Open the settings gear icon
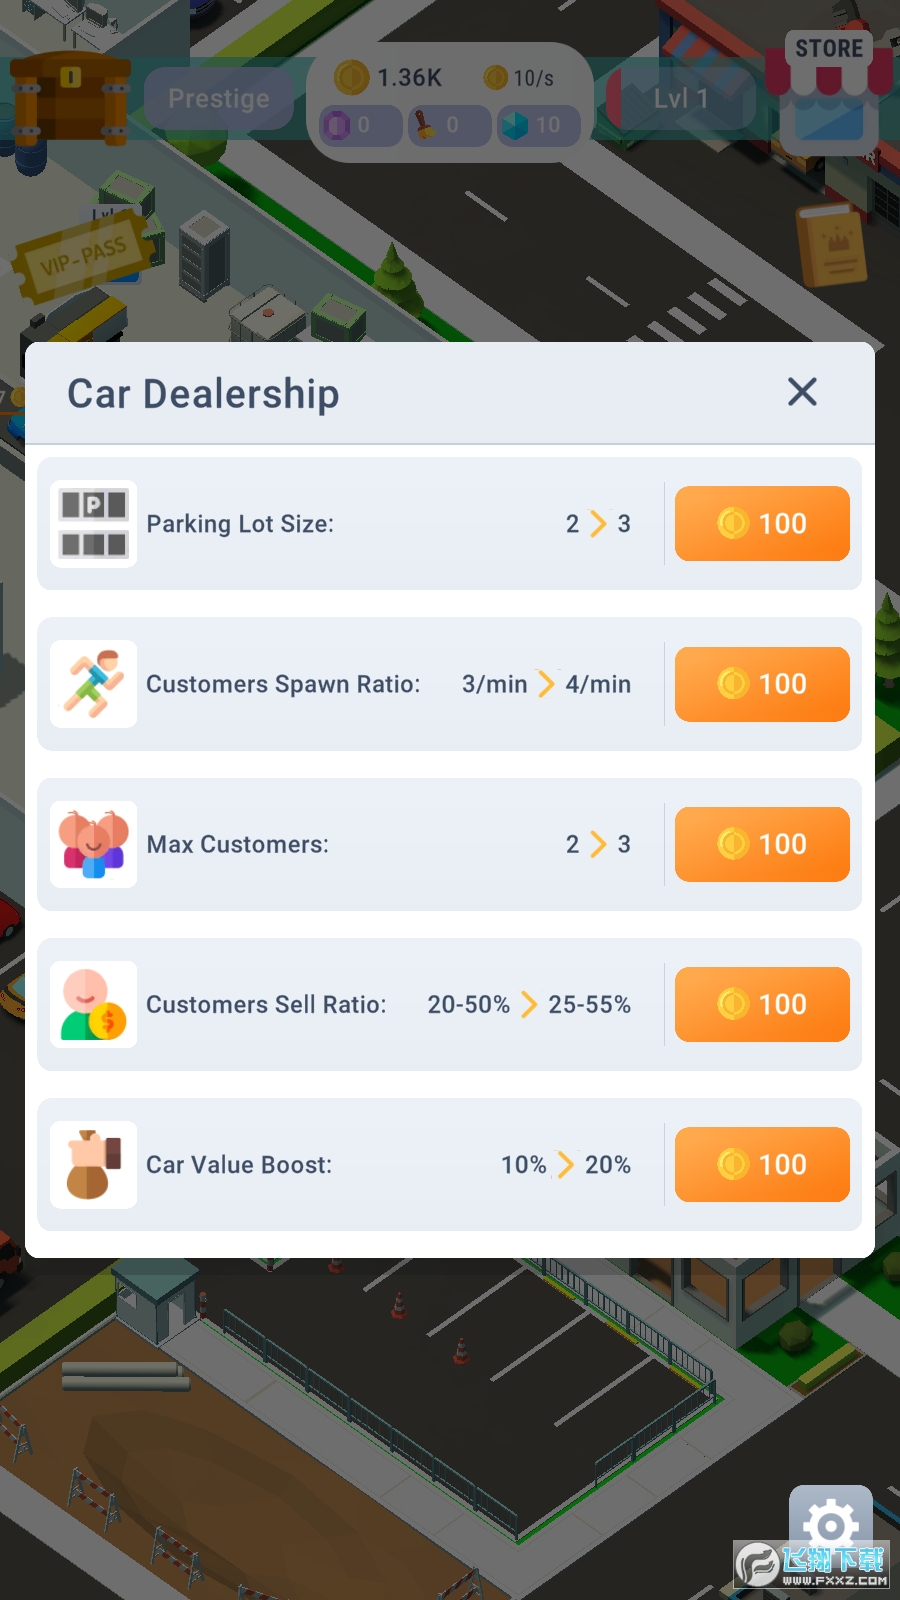900x1600 pixels. (x=830, y=1525)
